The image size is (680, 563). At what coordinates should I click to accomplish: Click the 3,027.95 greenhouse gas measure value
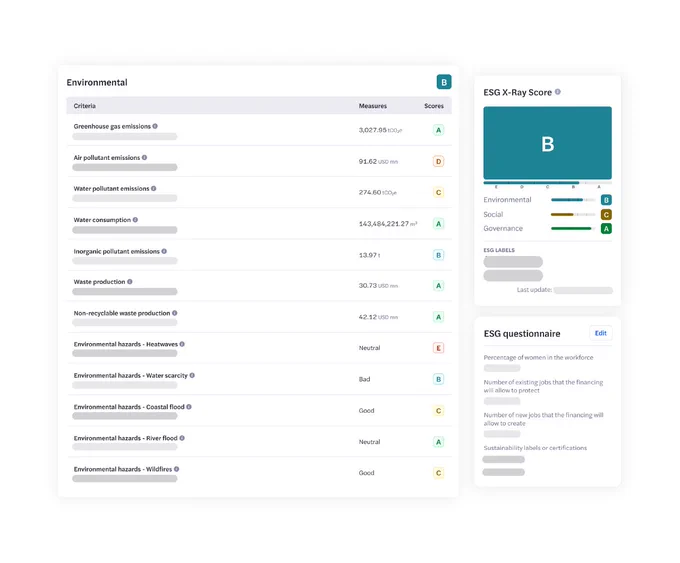tap(373, 130)
